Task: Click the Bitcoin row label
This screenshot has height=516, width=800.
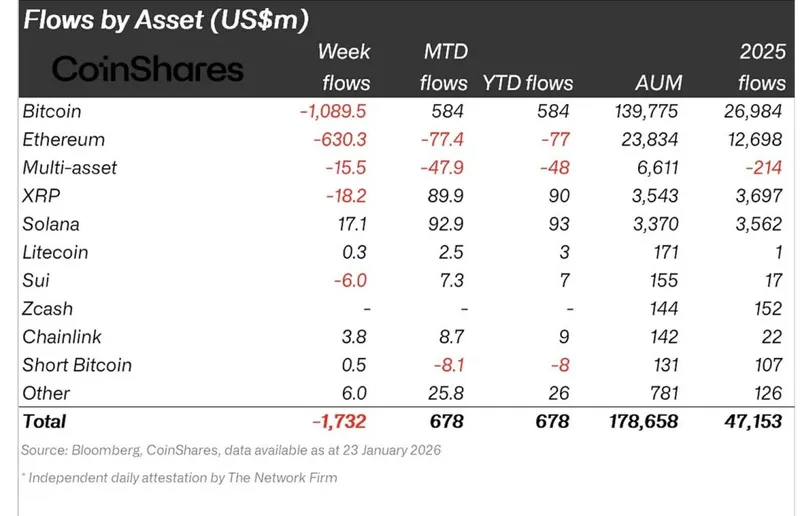Action: pyautogui.click(x=52, y=111)
